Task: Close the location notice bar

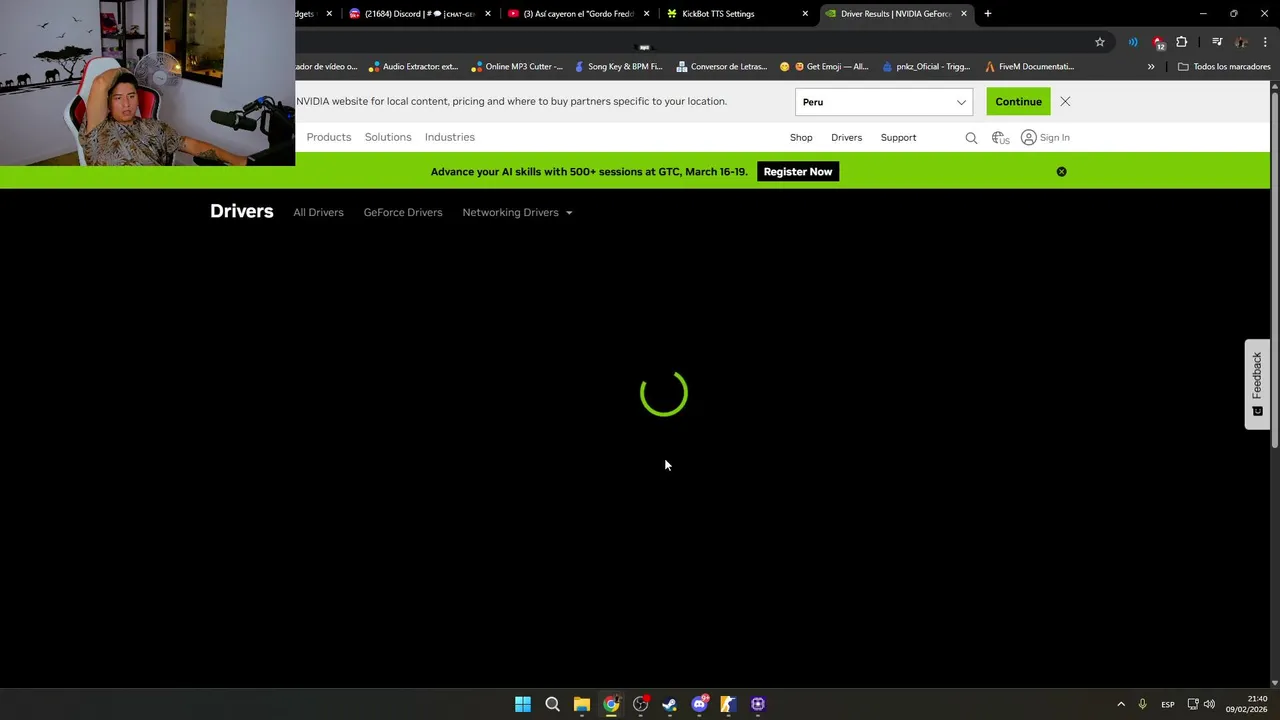Action: pos(1065,102)
